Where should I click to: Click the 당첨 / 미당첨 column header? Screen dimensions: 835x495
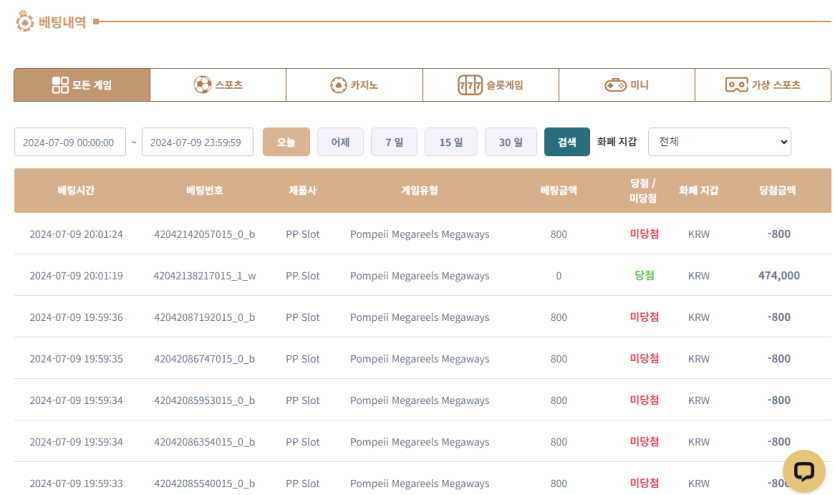pos(643,191)
